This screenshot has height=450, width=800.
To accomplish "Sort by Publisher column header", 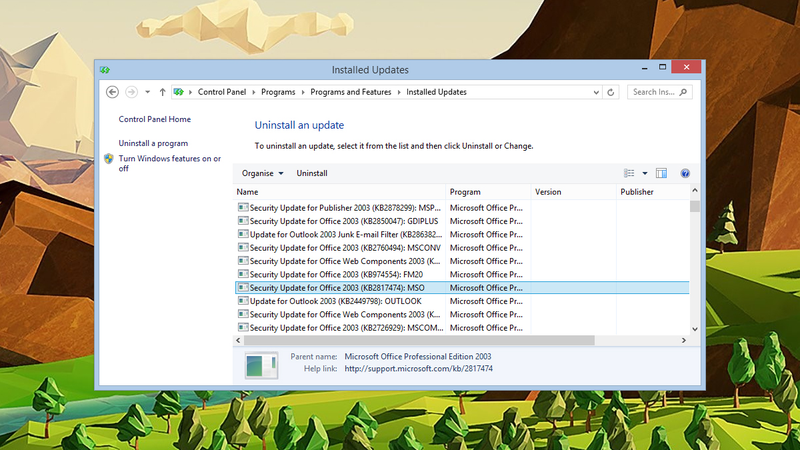I will point(653,192).
